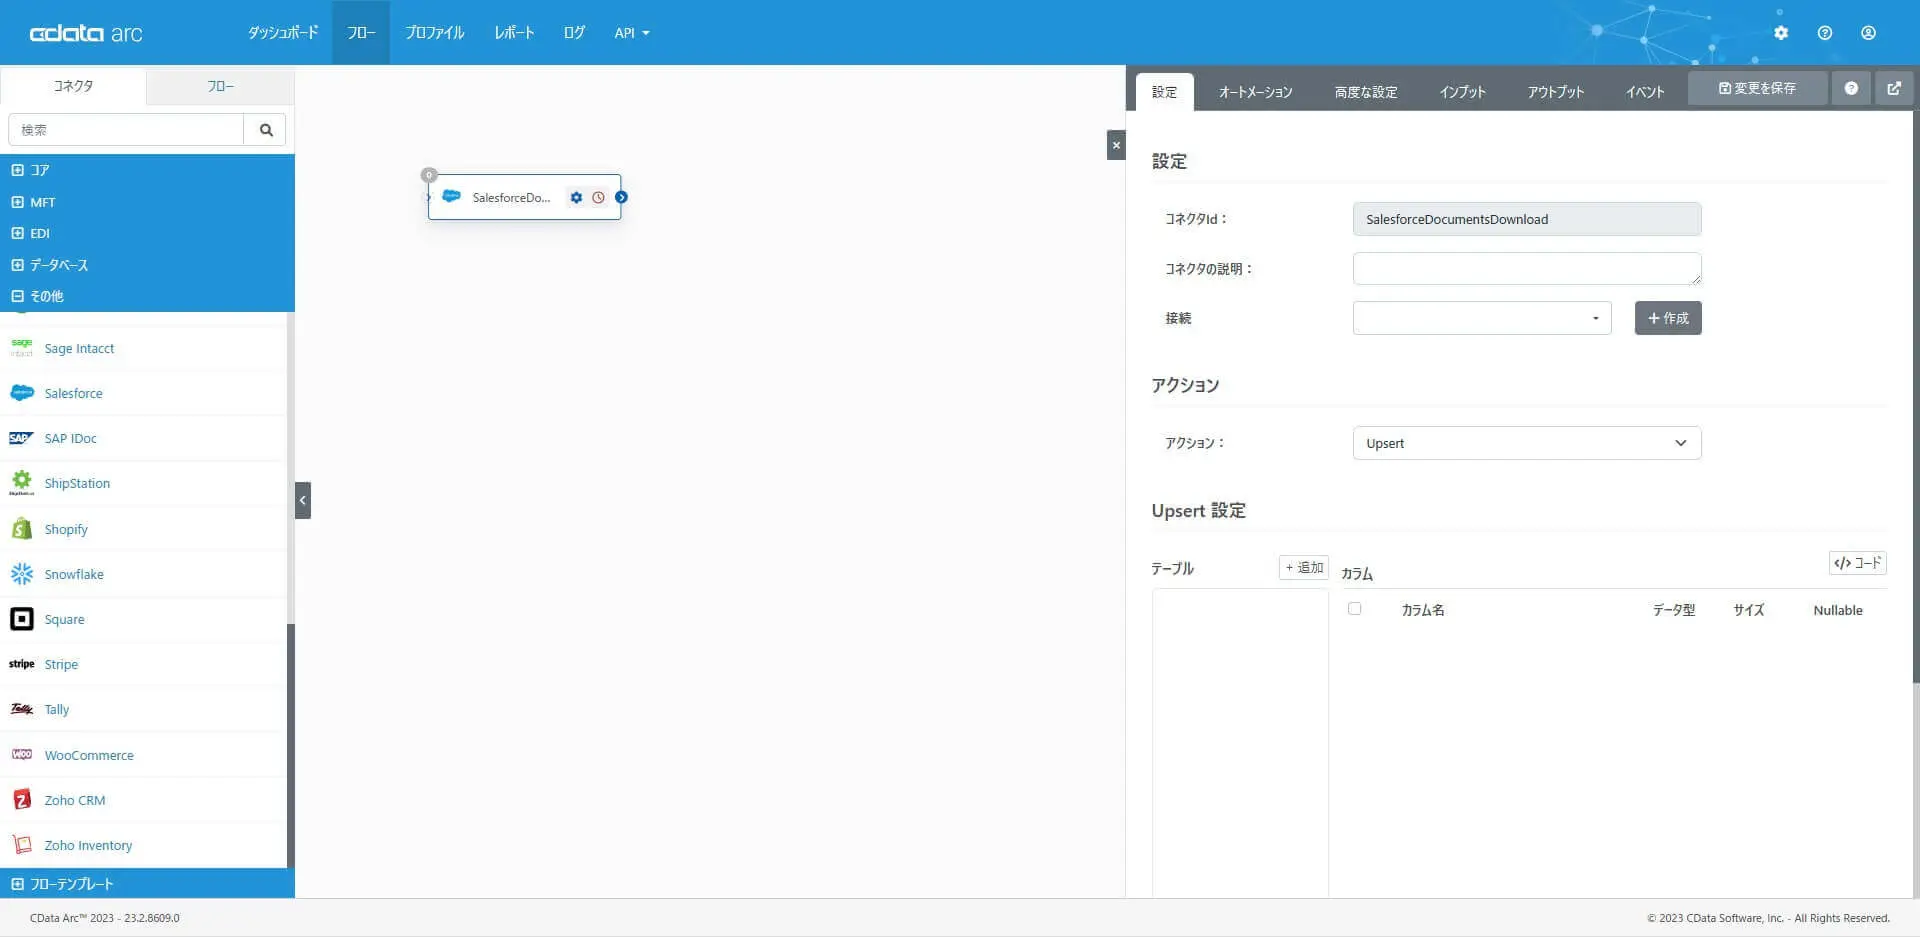Switch to the オートメーション tab
The image size is (1920, 937).
point(1255,92)
